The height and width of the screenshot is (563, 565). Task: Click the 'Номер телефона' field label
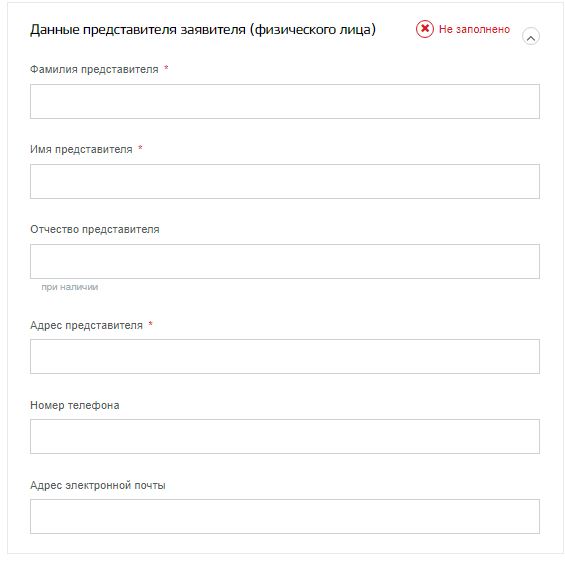coord(75,405)
